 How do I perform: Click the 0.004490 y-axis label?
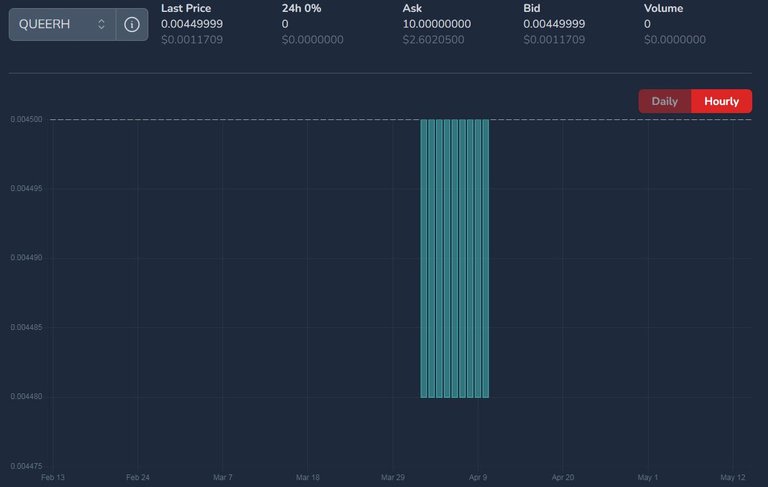point(26,258)
